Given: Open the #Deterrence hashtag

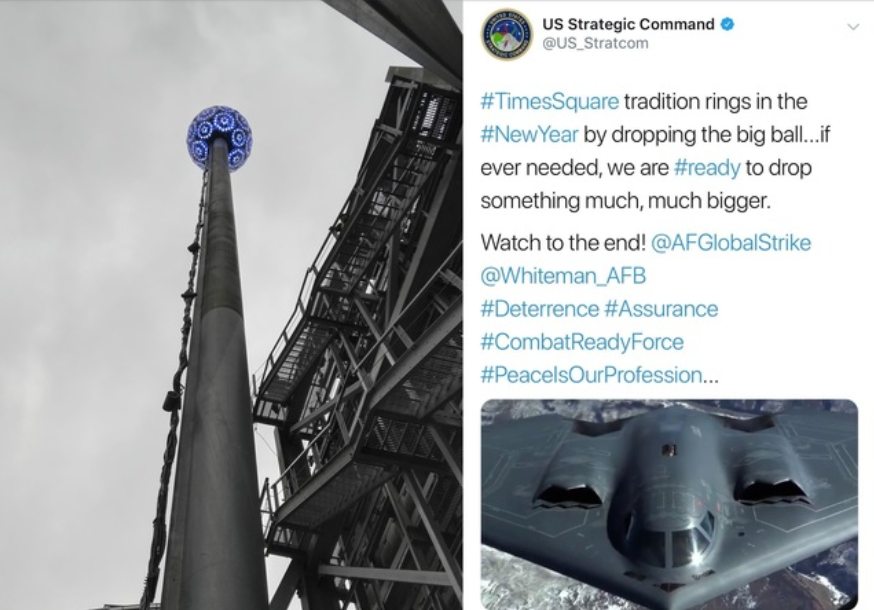Looking at the screenshot, I should pyautogui.click(x=540, y=309).
